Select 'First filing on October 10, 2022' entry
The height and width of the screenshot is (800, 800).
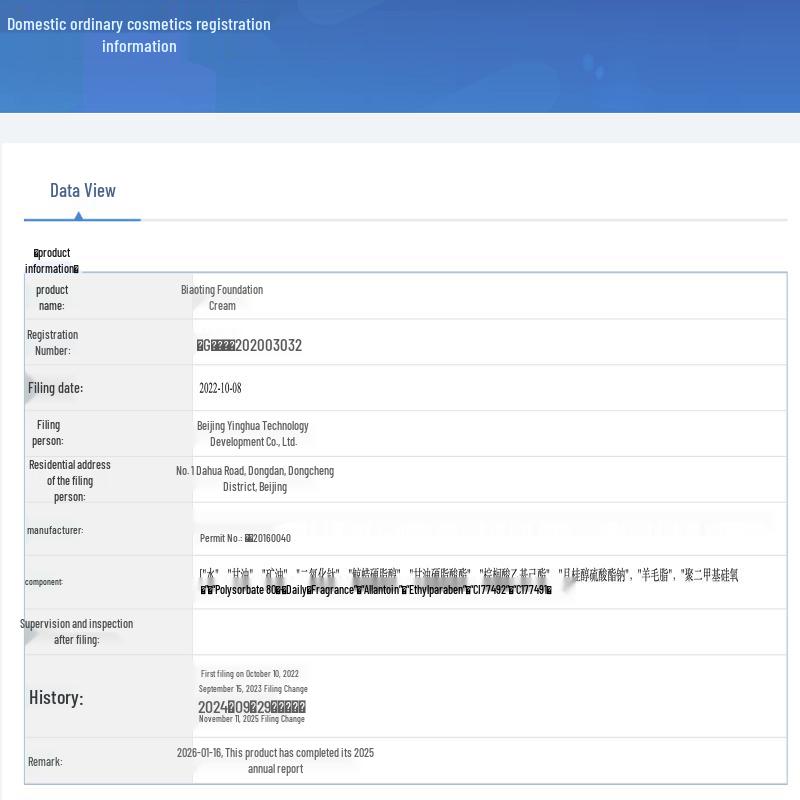tap(250, 674)
